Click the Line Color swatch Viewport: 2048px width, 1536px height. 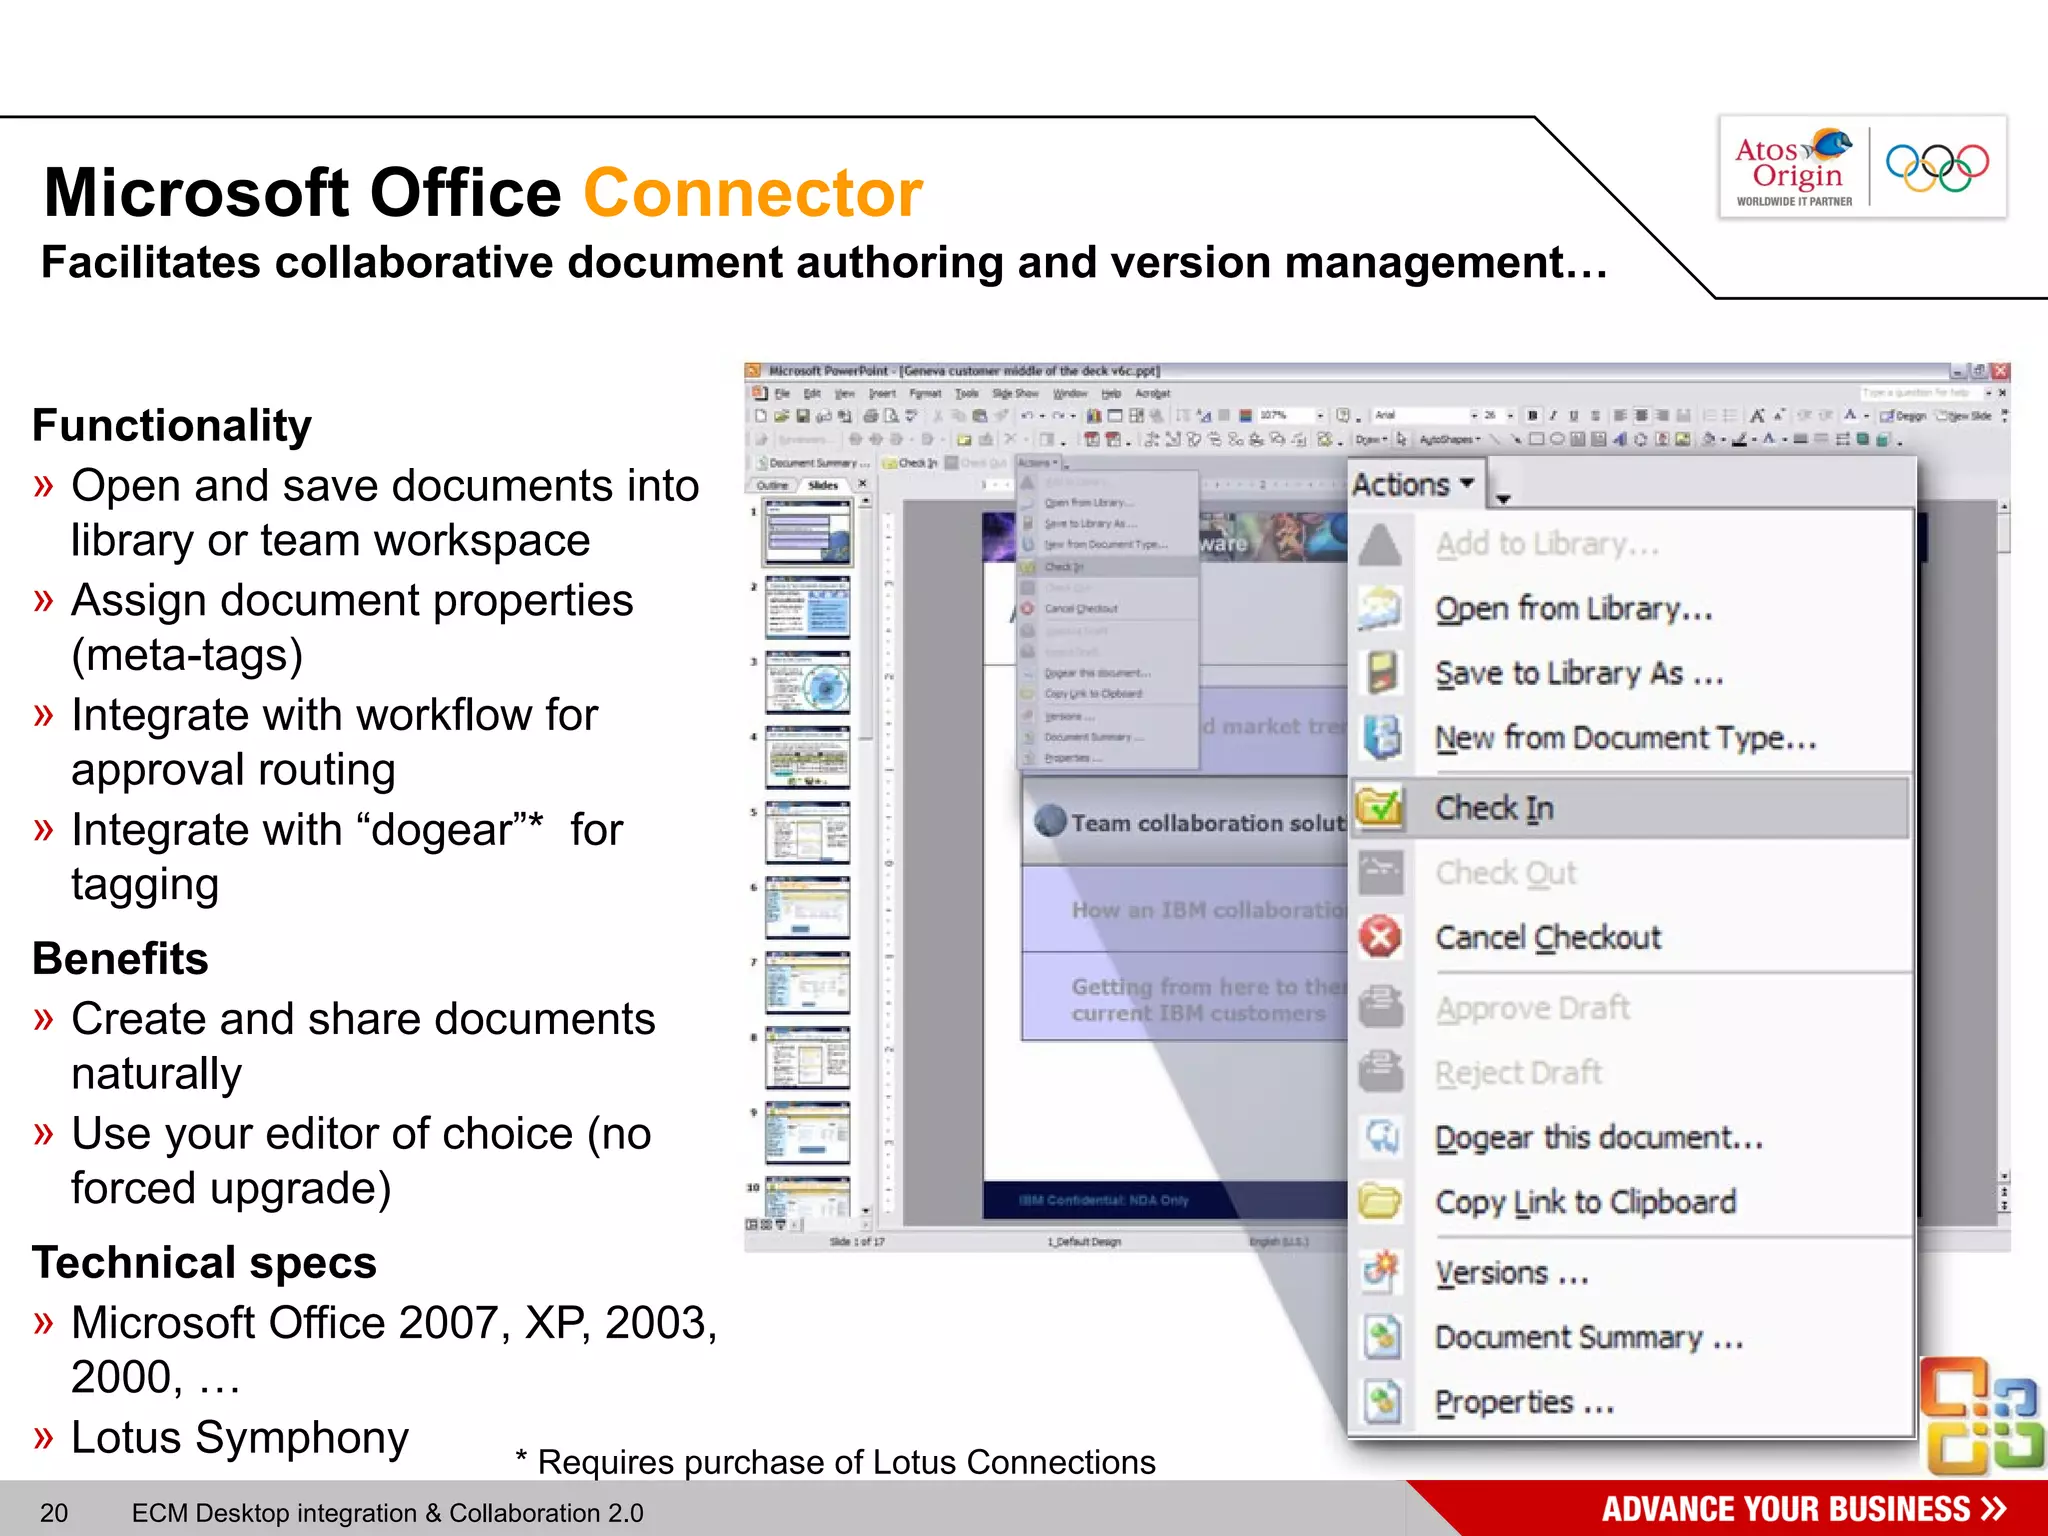click(1739, 439)
